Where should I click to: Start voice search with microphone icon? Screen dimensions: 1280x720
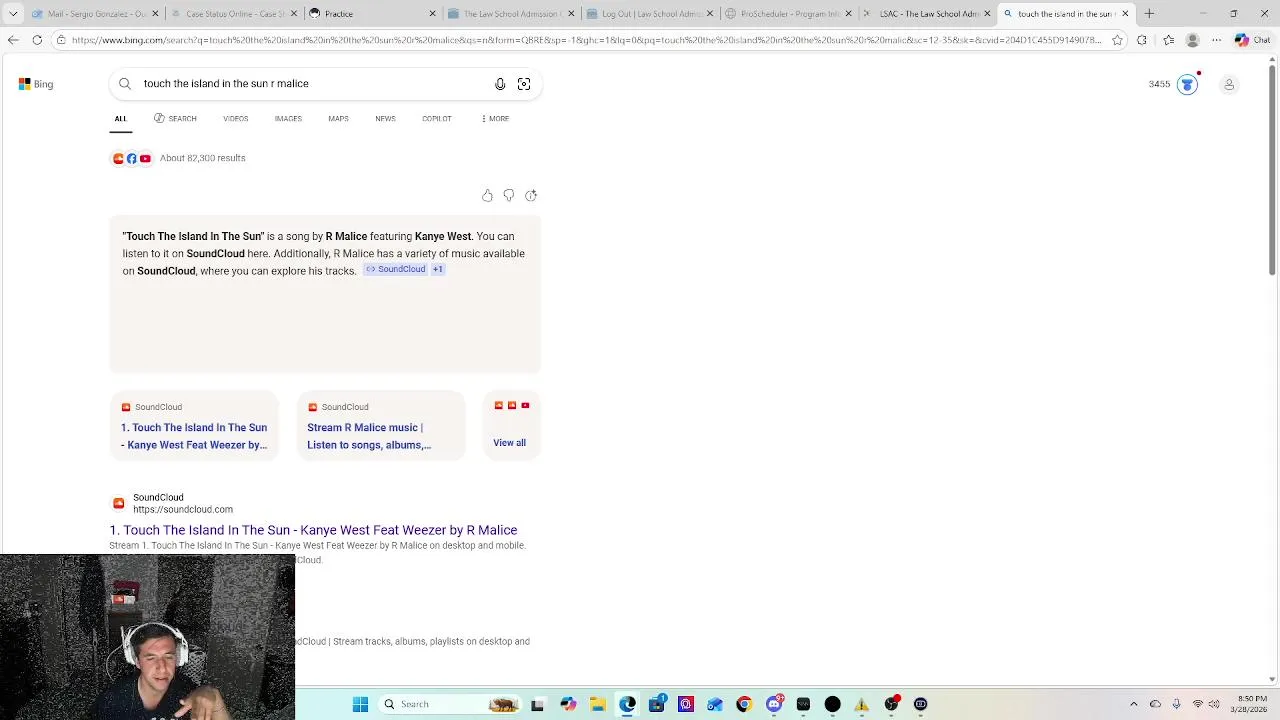click(x=500, y=84)
